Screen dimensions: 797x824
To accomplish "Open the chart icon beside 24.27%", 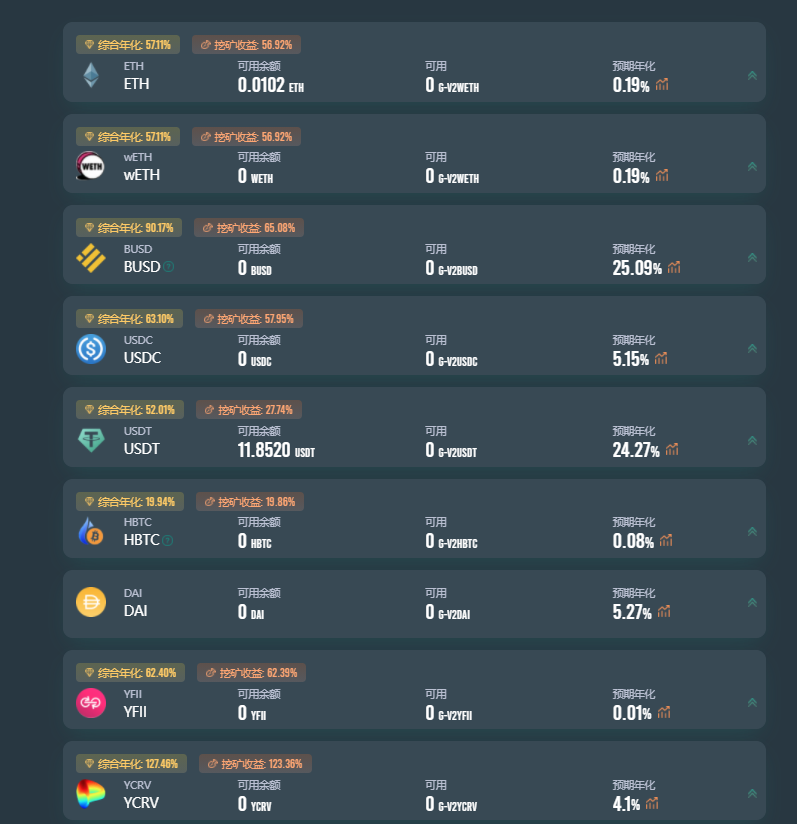I will [672, 449].
